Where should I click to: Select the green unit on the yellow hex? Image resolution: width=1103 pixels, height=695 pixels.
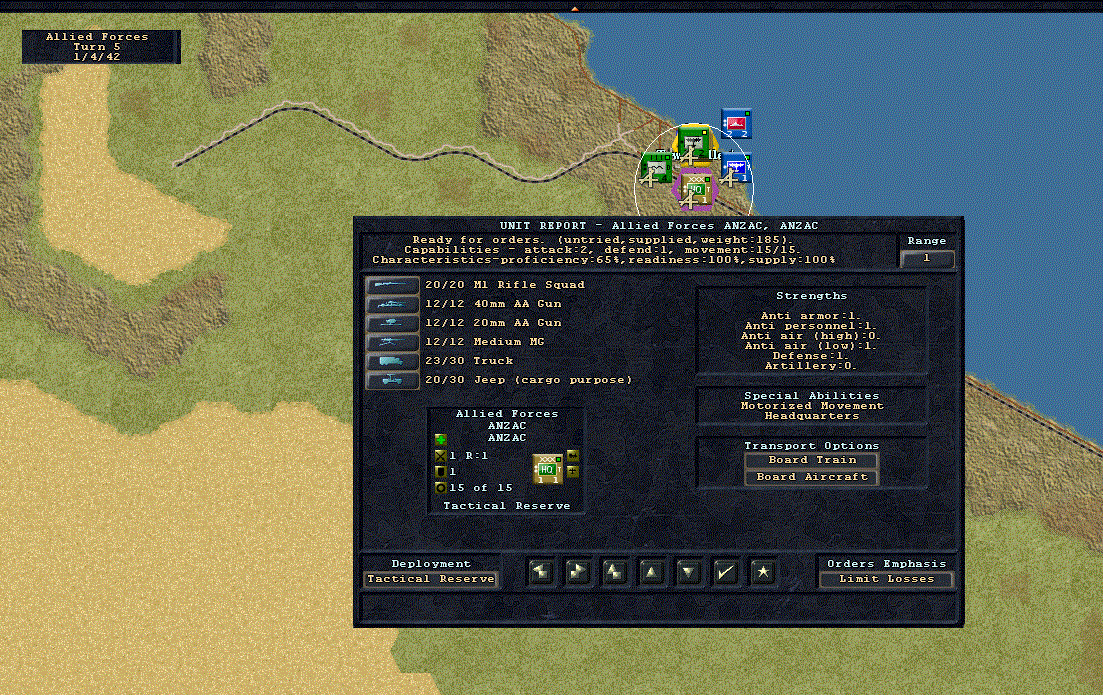pos(694,143)
